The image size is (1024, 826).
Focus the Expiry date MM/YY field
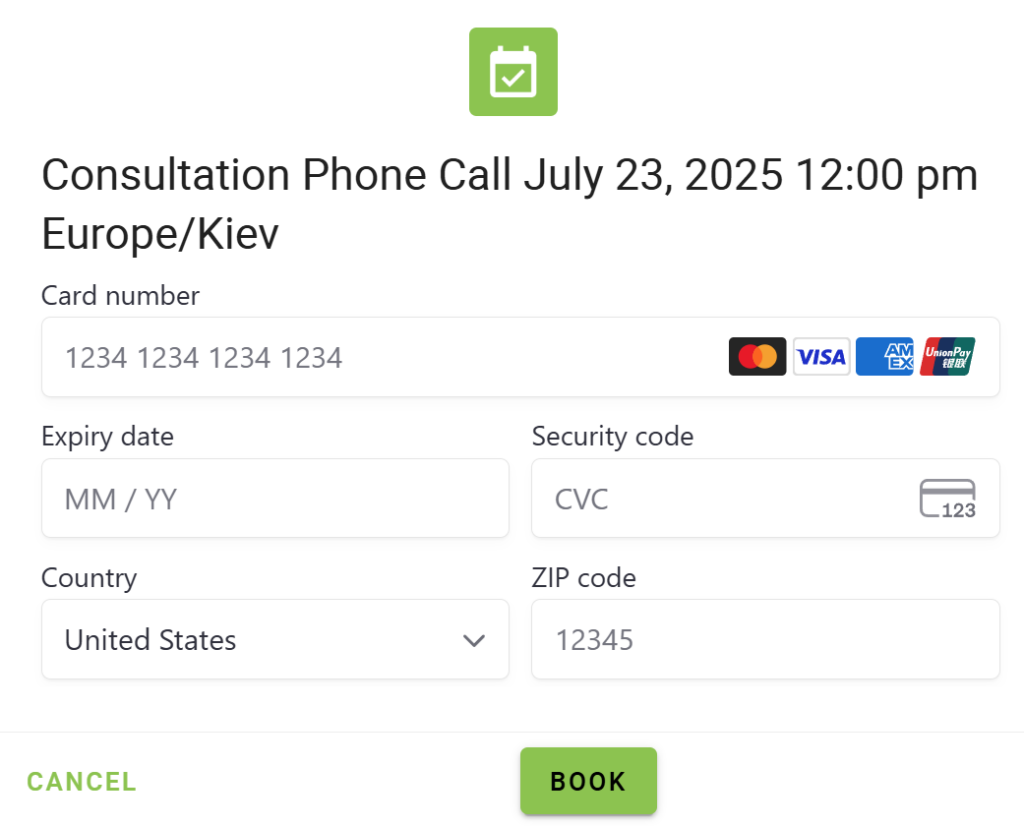275,498
